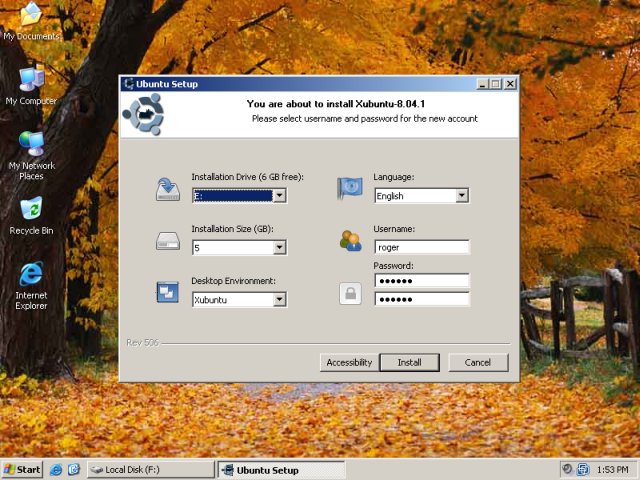
Task: Expand the Language dropdown set to English
Action: (x=421, y=196)
